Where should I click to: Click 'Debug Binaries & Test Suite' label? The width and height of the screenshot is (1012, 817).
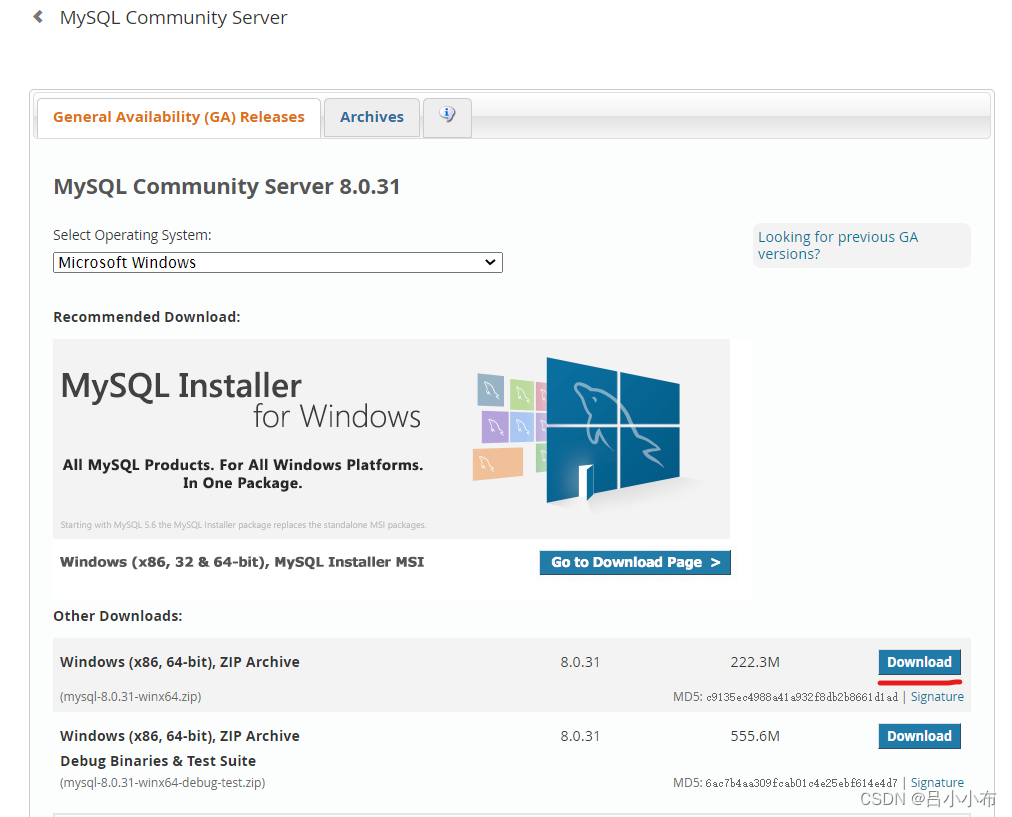(158, 761)
